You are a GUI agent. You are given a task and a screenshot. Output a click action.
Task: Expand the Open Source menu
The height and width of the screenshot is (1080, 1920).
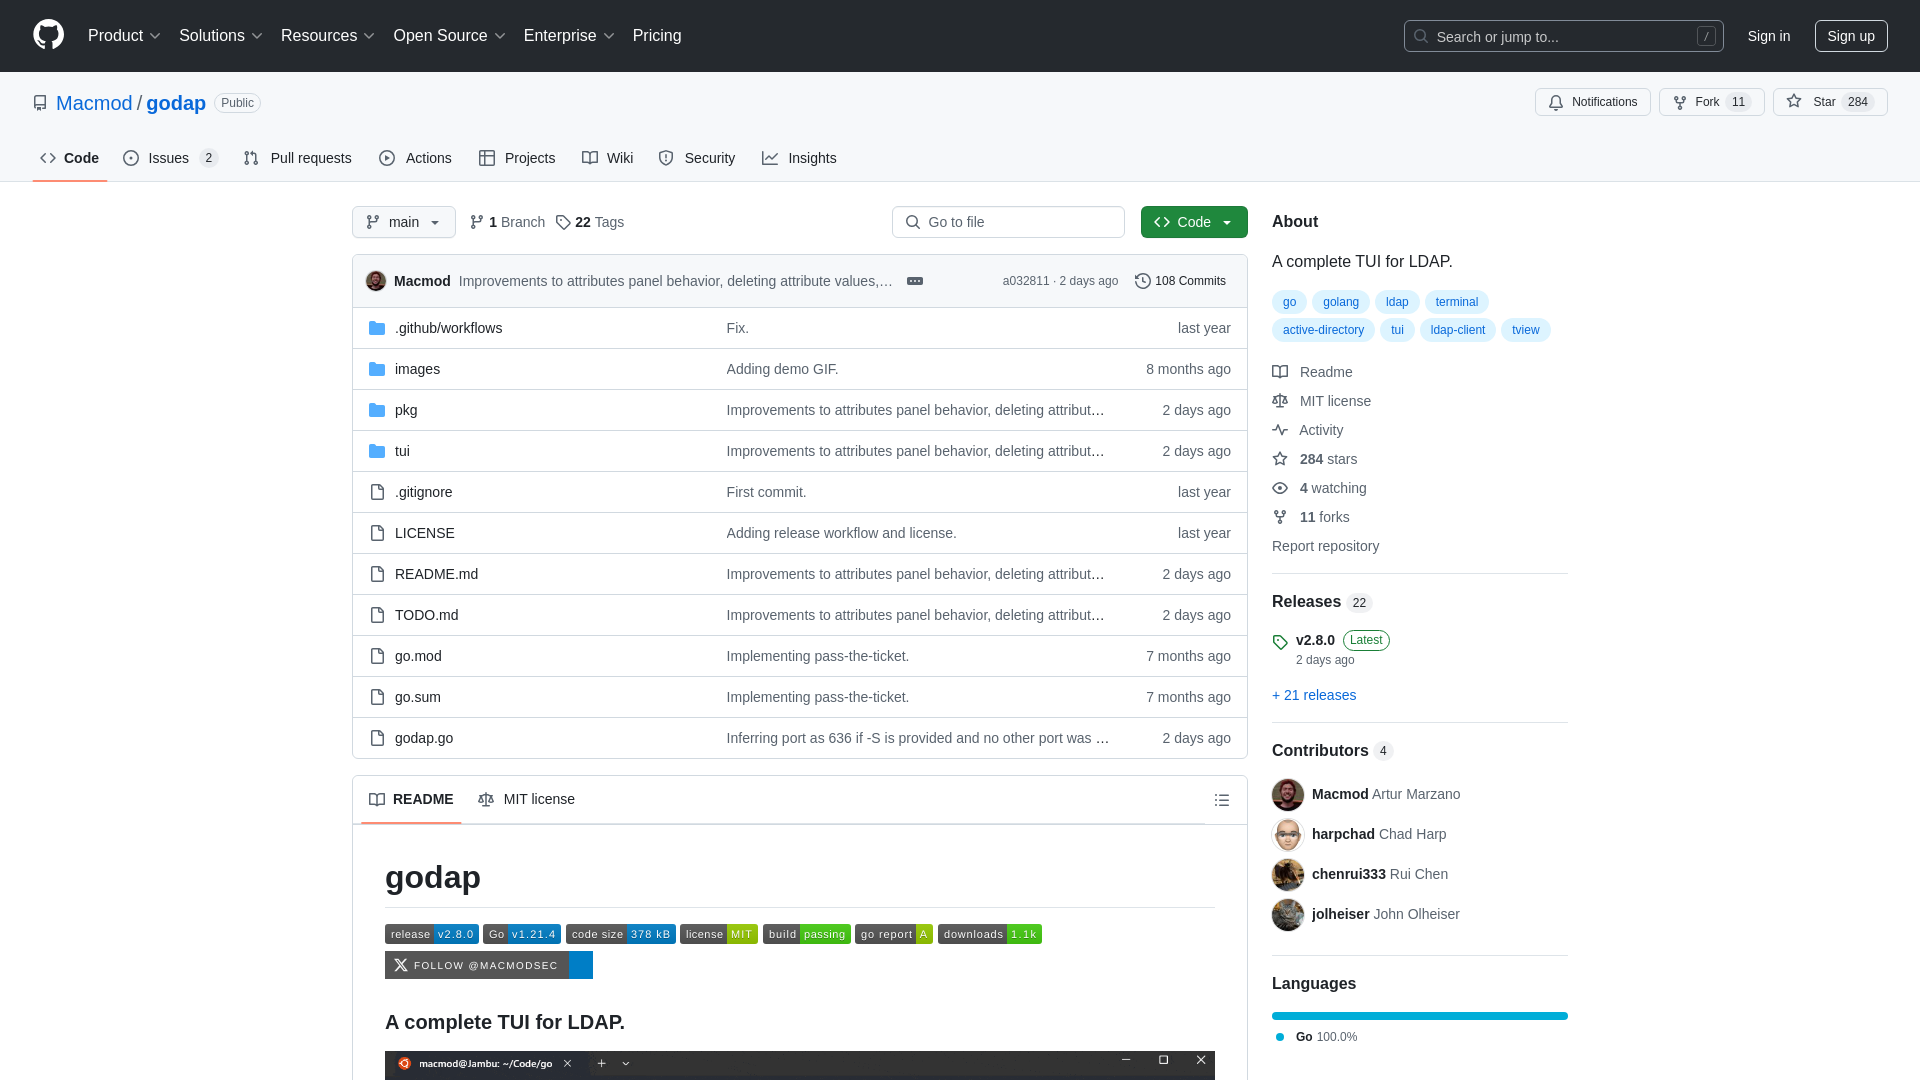pos(450,35)
